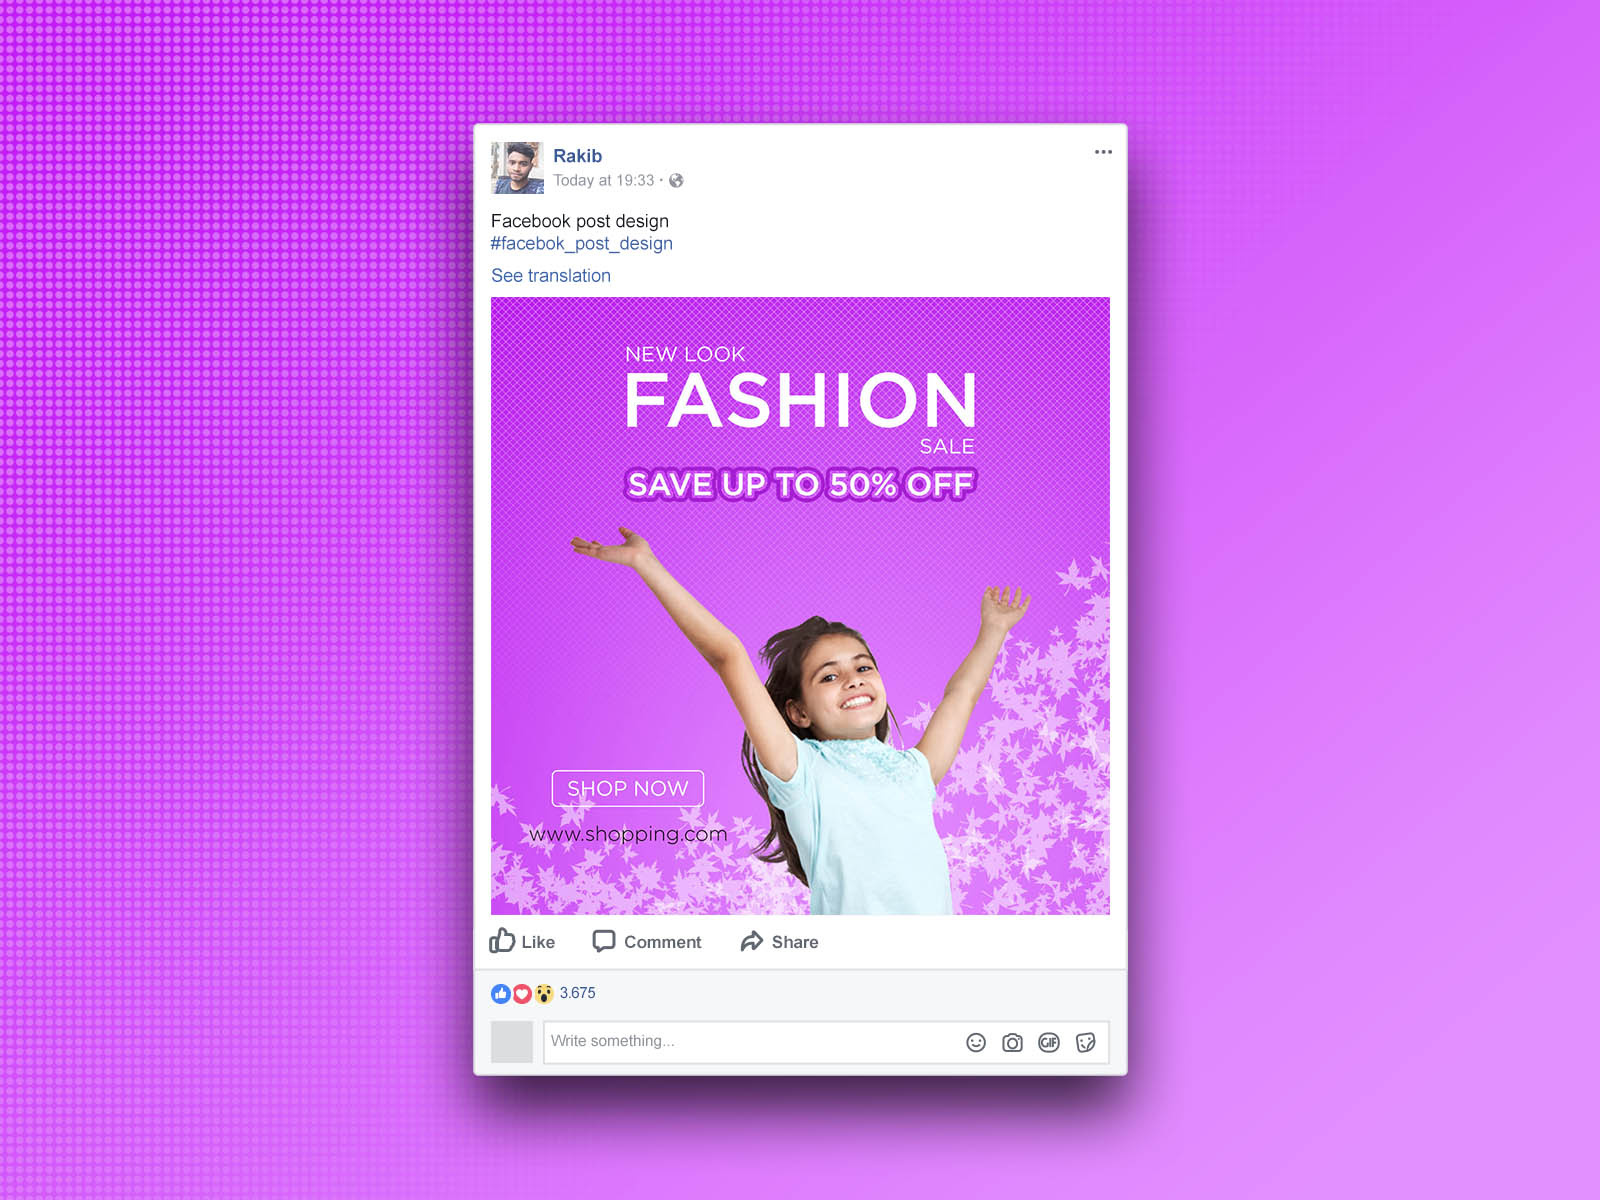This screenshot has height=1200, width=1600.
Task: Click the Comment speech bubble icon
Action: point(604,941)
